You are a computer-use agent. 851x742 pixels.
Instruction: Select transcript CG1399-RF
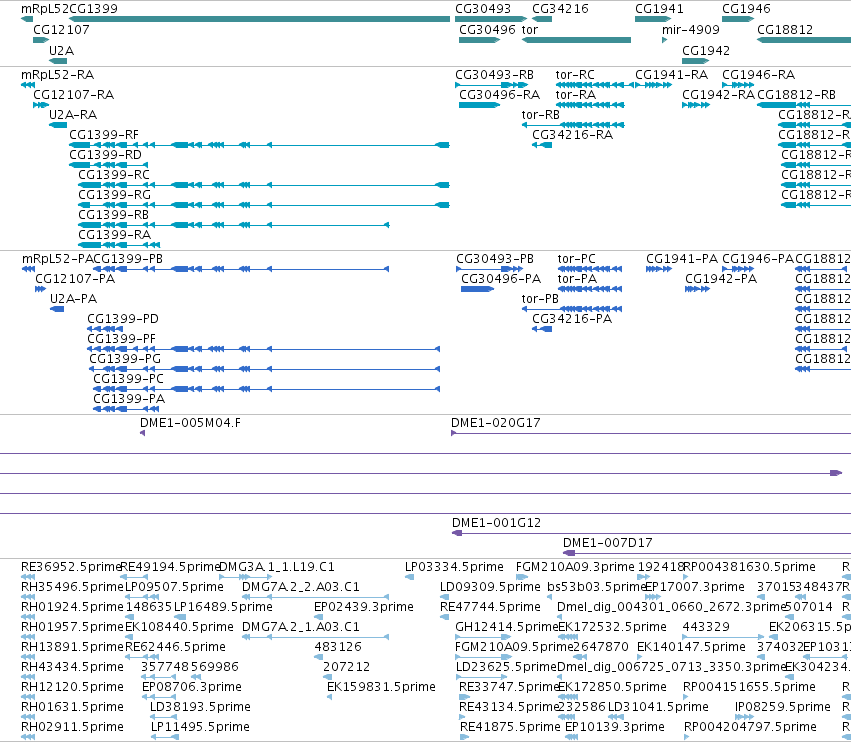[104, 135]
